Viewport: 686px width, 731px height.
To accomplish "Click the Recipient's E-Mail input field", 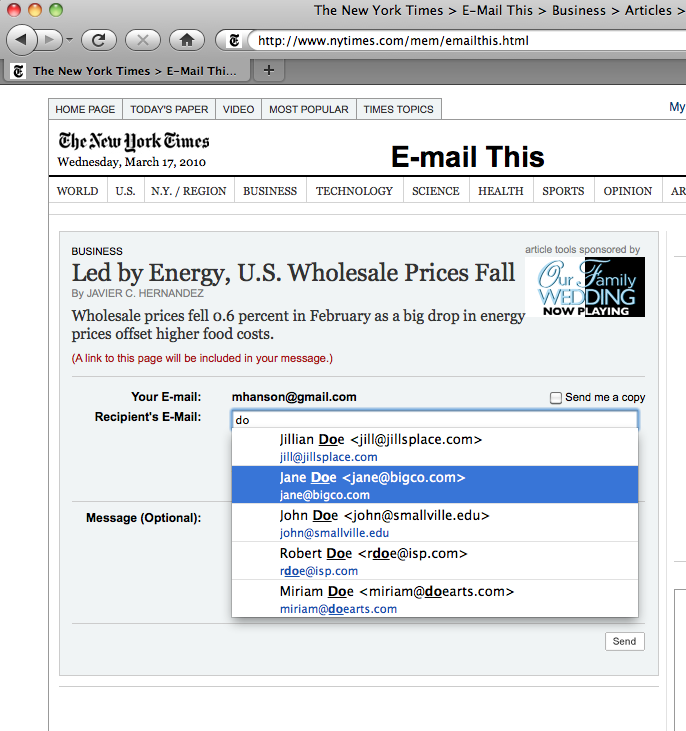I will click(434, 420).
